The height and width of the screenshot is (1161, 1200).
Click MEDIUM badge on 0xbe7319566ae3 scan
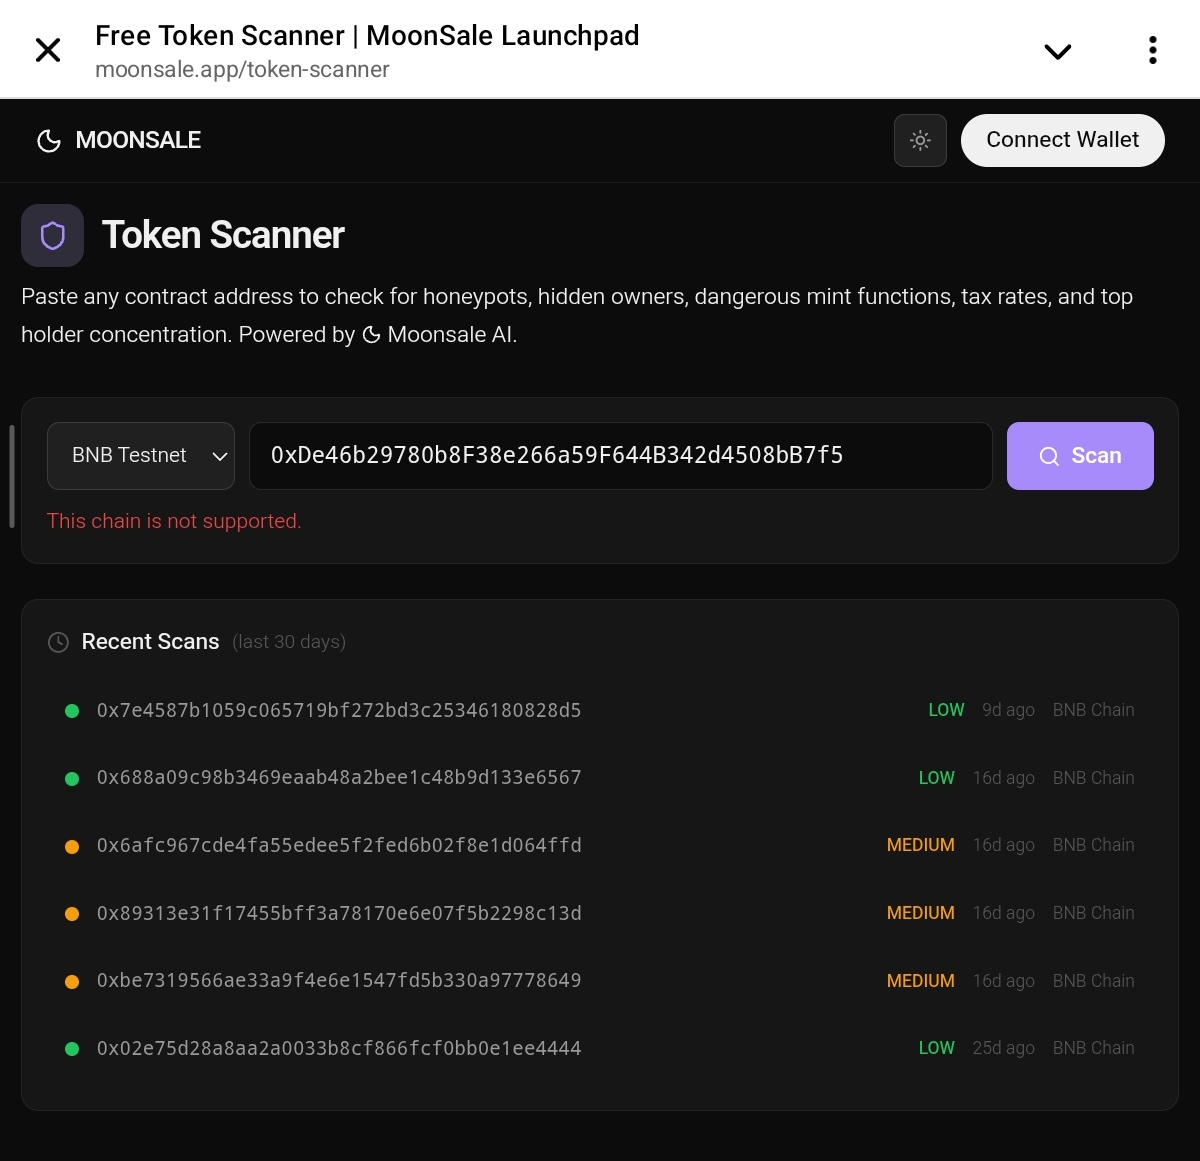921,981
